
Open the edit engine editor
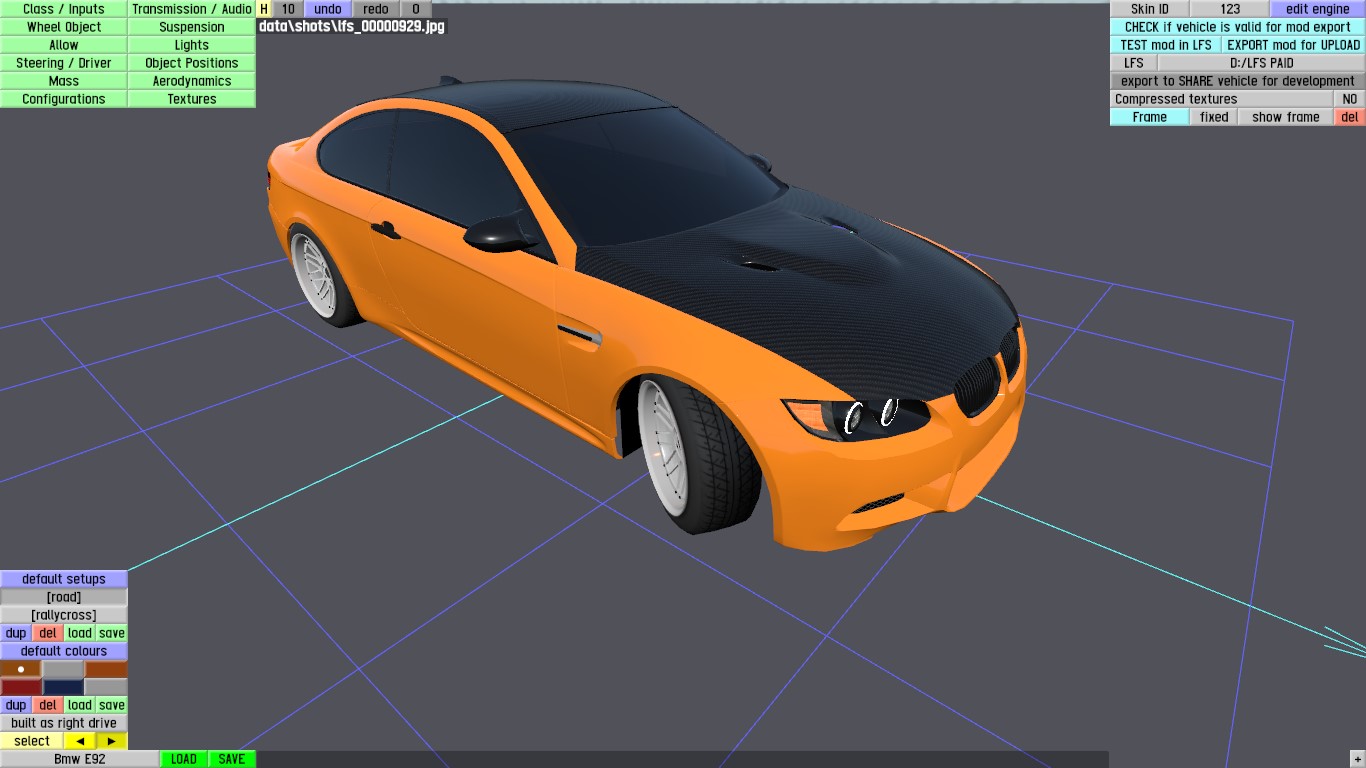[1318, 9]
